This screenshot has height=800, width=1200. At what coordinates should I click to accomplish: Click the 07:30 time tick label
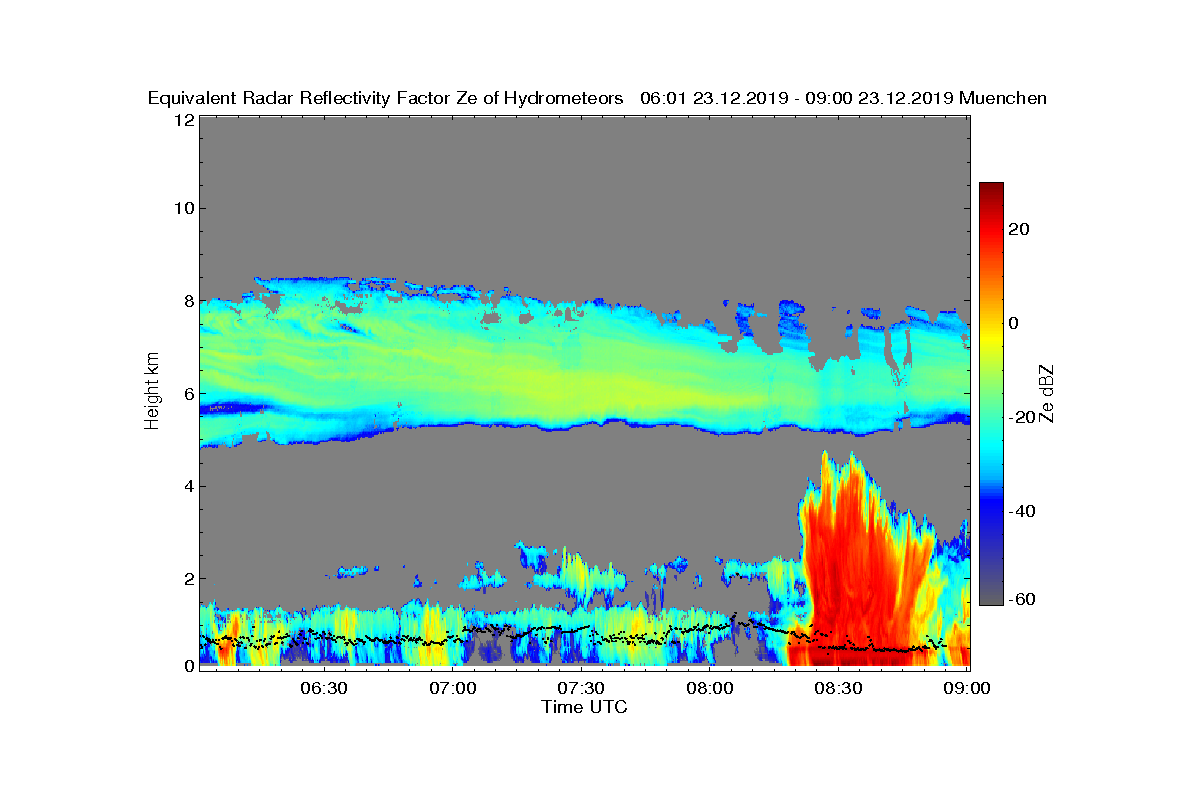coord(581,688)
